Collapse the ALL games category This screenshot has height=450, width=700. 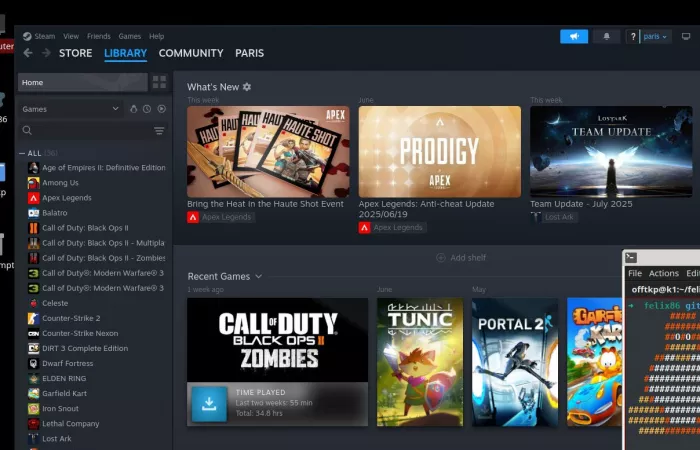click(23, 153)
